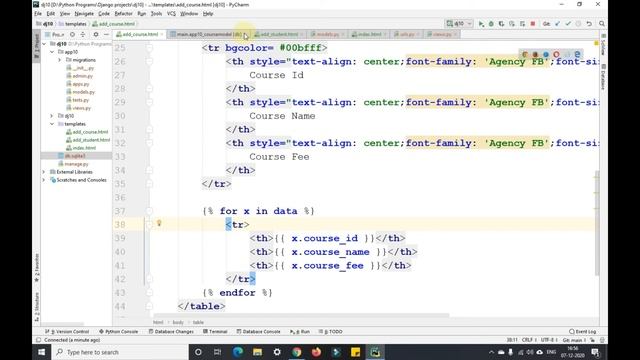Switch to the main.app10_coursemodel database tab

(208, 34)
